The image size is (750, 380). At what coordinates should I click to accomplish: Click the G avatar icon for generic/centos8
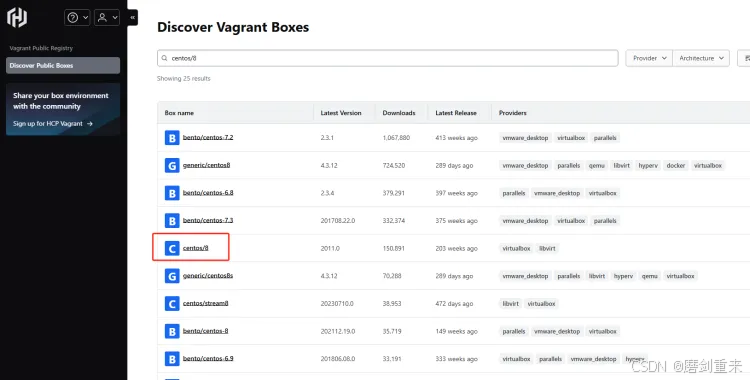tap(172, 166)
